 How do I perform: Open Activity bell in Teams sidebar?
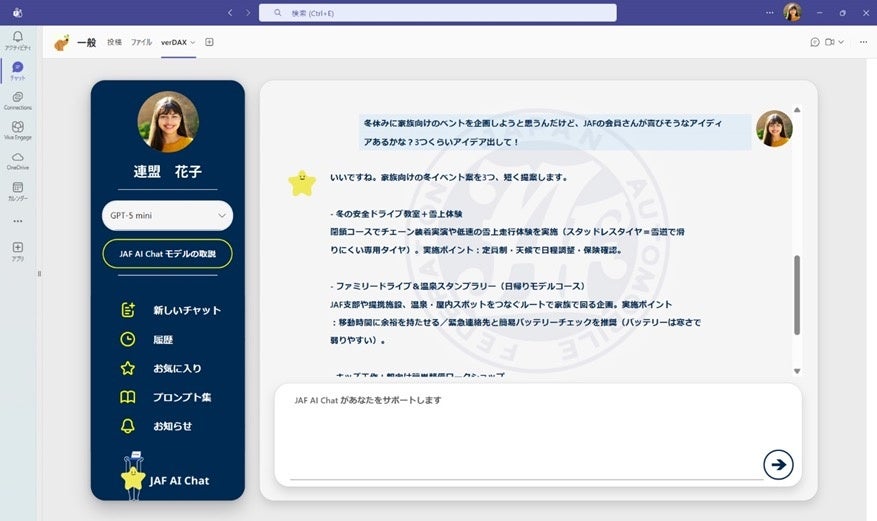coord(18,40)
